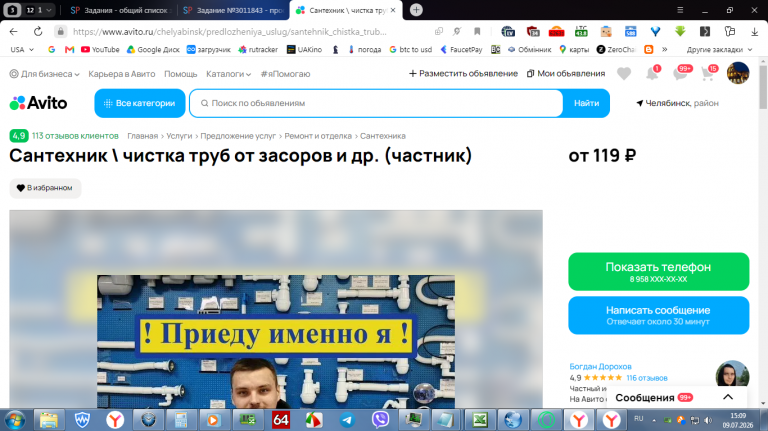Open Avito messages speech bubble icon
Screen dimensions: 768x431
pos(680,73)
